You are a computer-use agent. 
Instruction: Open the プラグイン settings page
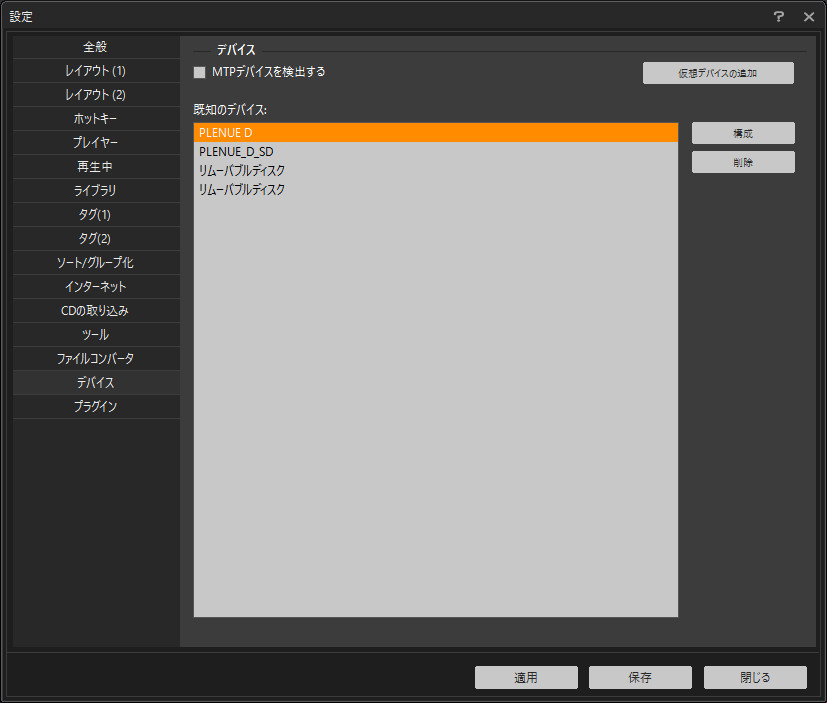tap(96, 407)
